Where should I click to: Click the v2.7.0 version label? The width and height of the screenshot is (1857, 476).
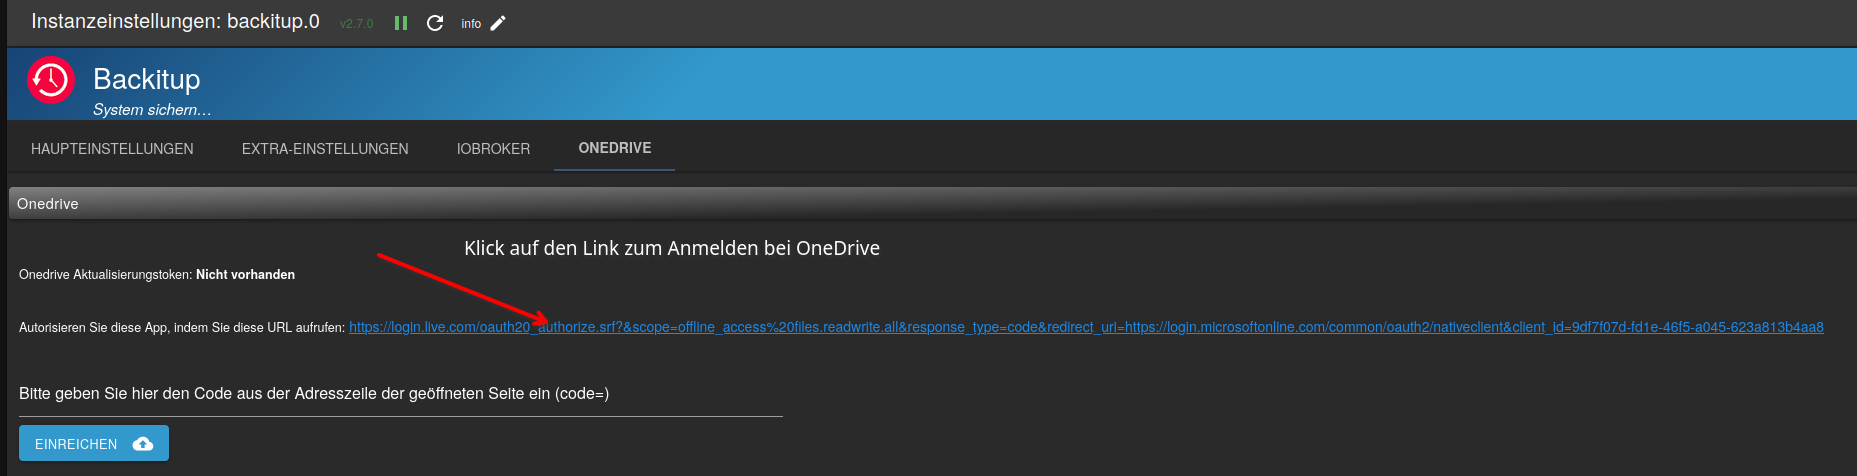pos(356,24)
